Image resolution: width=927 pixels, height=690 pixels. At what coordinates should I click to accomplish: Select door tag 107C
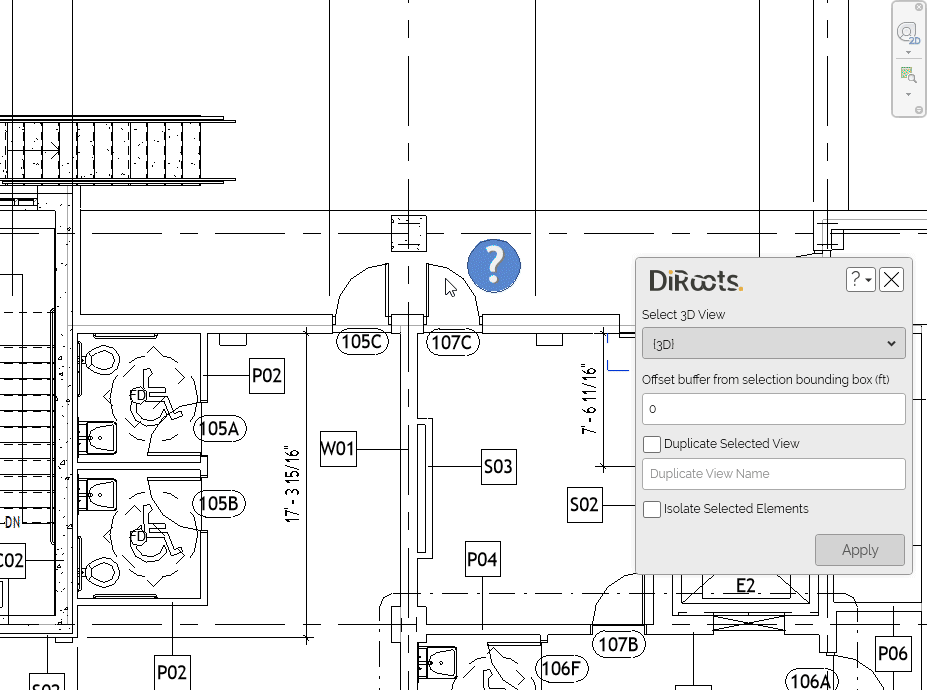451,343
